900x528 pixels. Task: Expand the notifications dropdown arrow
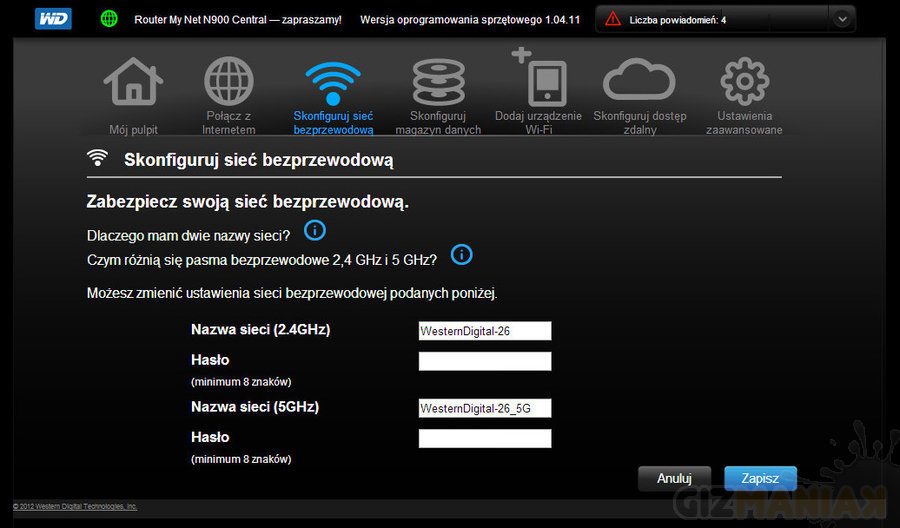(842, 19)
